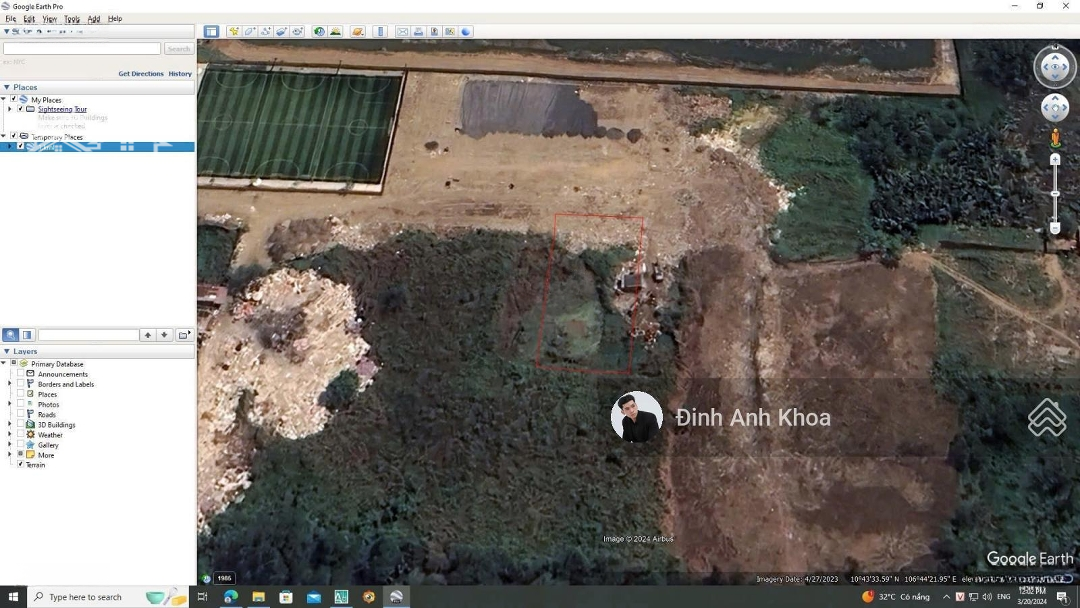Enable the 3D Buildings layer checkbox
Image resolution: width=1080 pixels, height=608 pixels.
[21, 424]
